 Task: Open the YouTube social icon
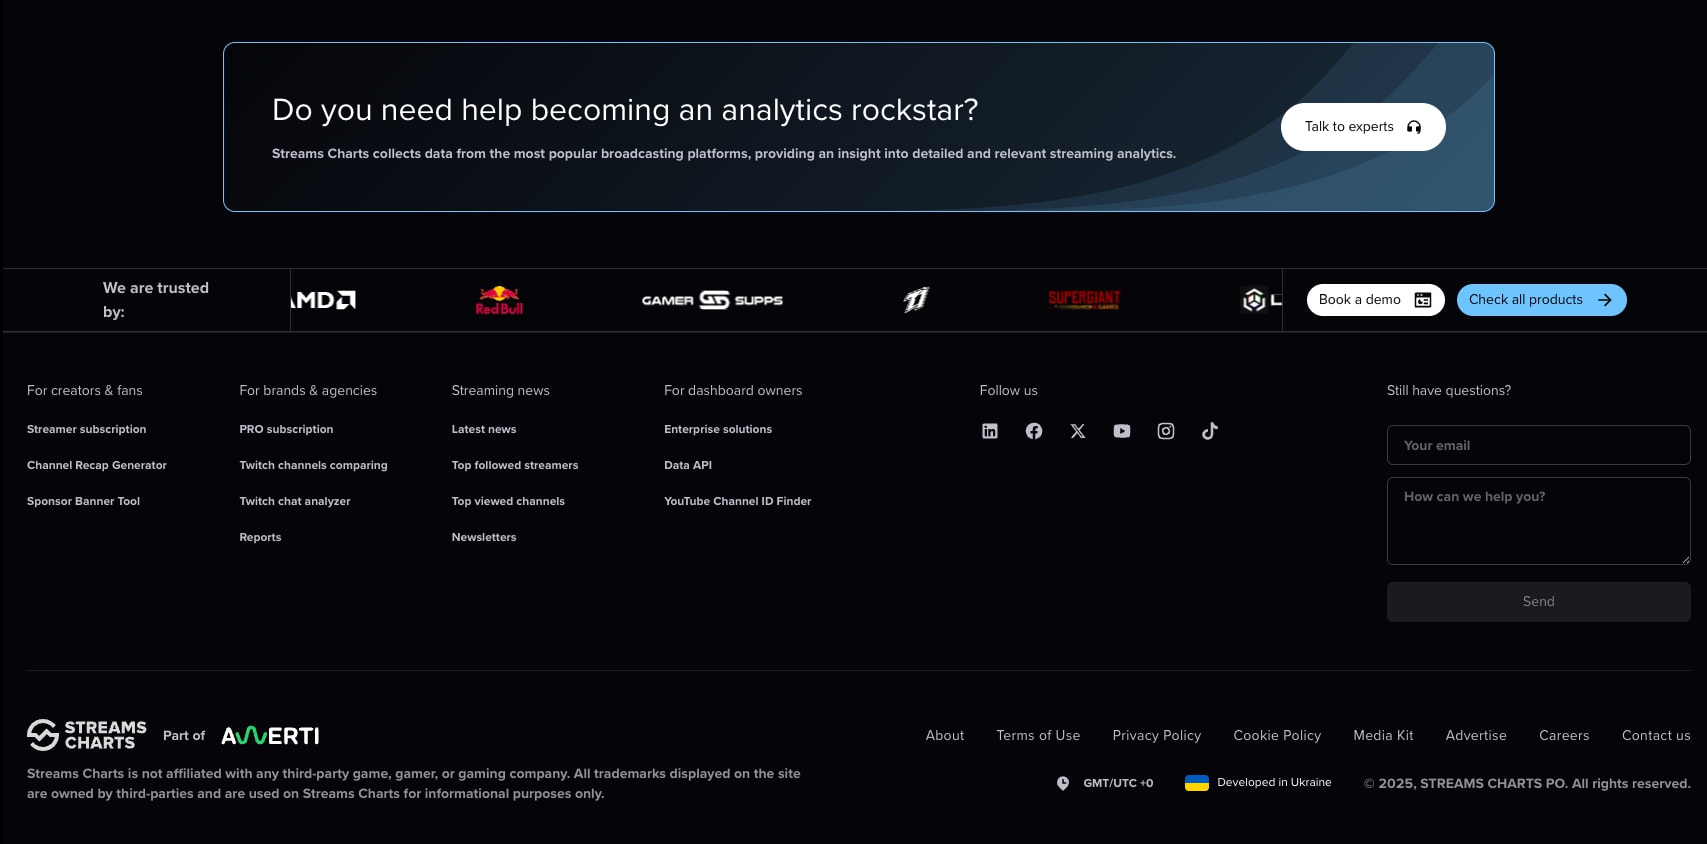tap(1122, 431)
